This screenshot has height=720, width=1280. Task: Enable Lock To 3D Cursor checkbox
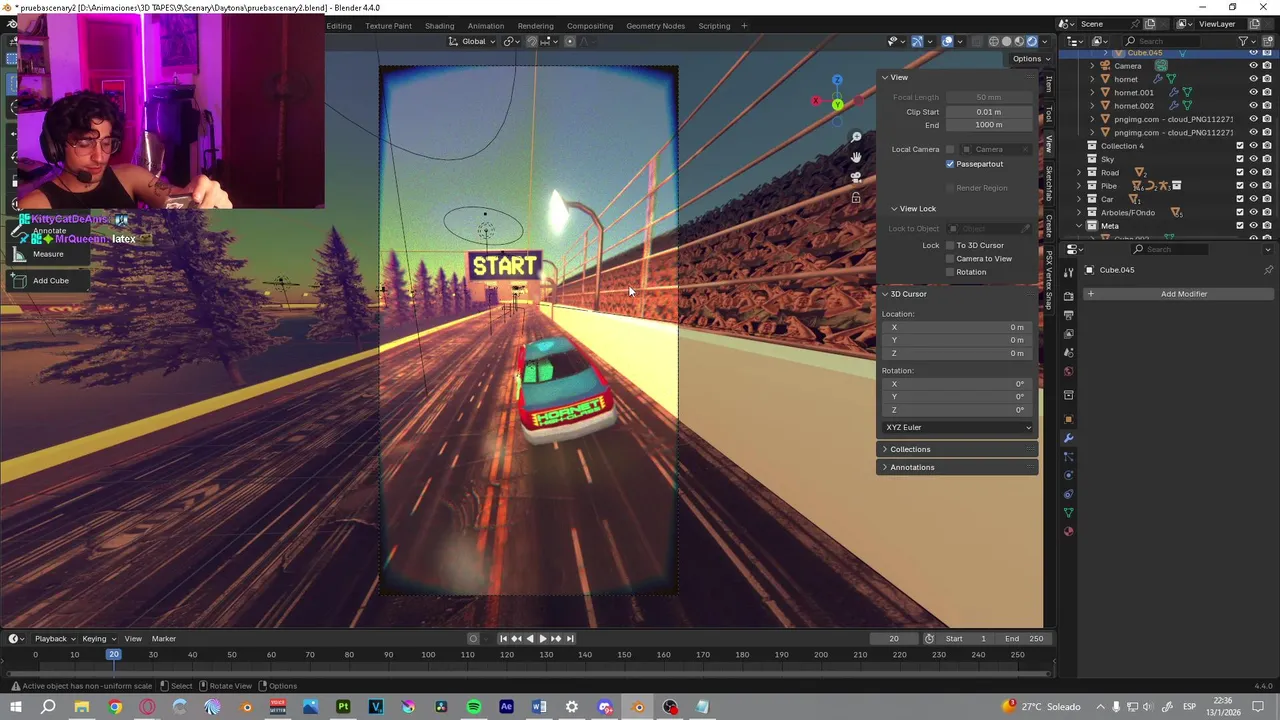(x=950, y=245)
